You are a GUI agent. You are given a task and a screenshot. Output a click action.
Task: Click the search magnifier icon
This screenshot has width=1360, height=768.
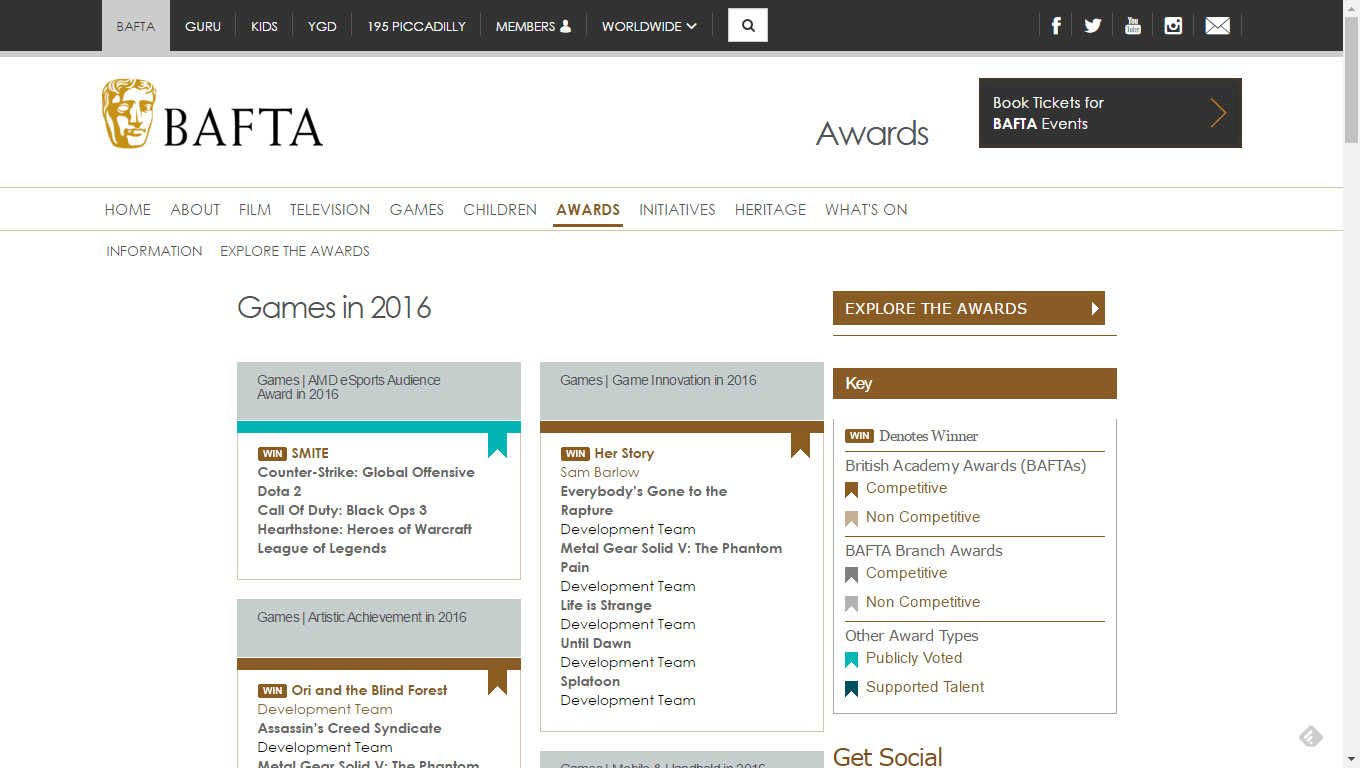748,26
